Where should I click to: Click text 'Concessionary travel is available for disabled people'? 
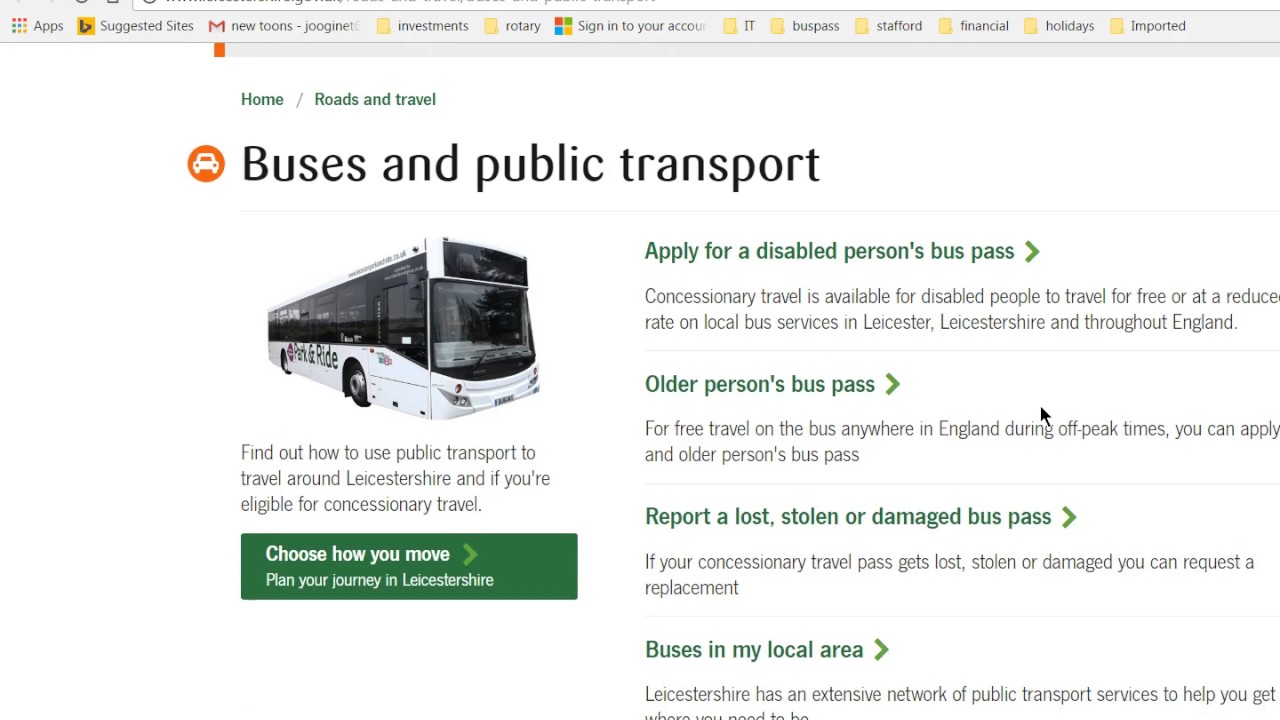843,296
